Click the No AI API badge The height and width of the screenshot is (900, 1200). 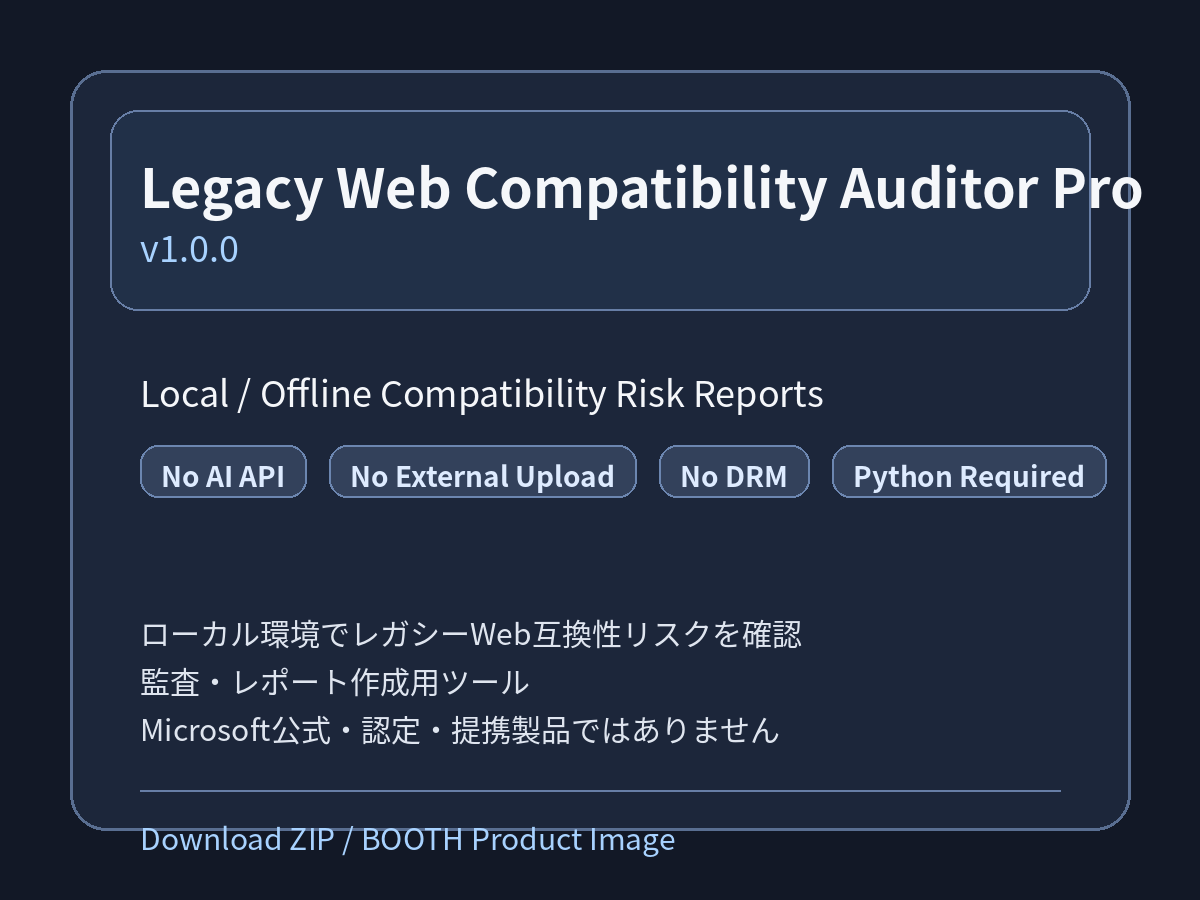[223, 472]
